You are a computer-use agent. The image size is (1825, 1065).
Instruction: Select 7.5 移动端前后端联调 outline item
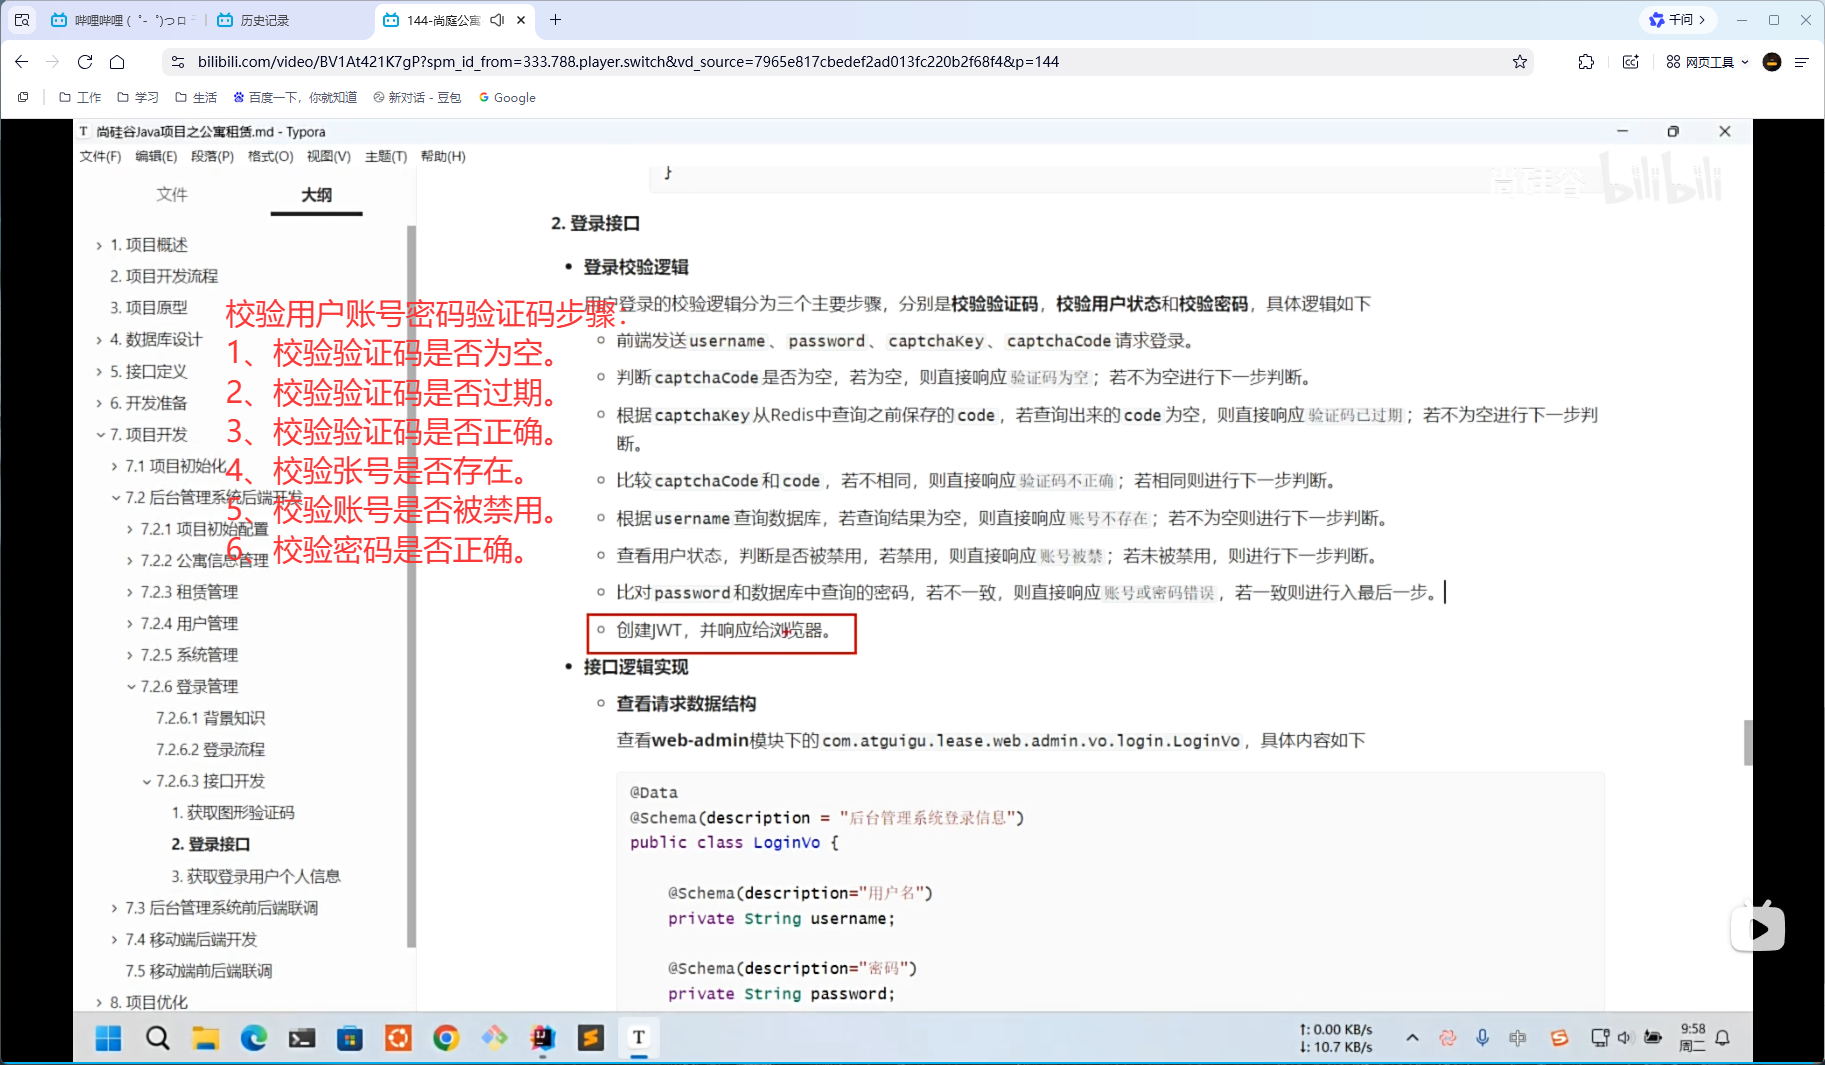(199, 972)
